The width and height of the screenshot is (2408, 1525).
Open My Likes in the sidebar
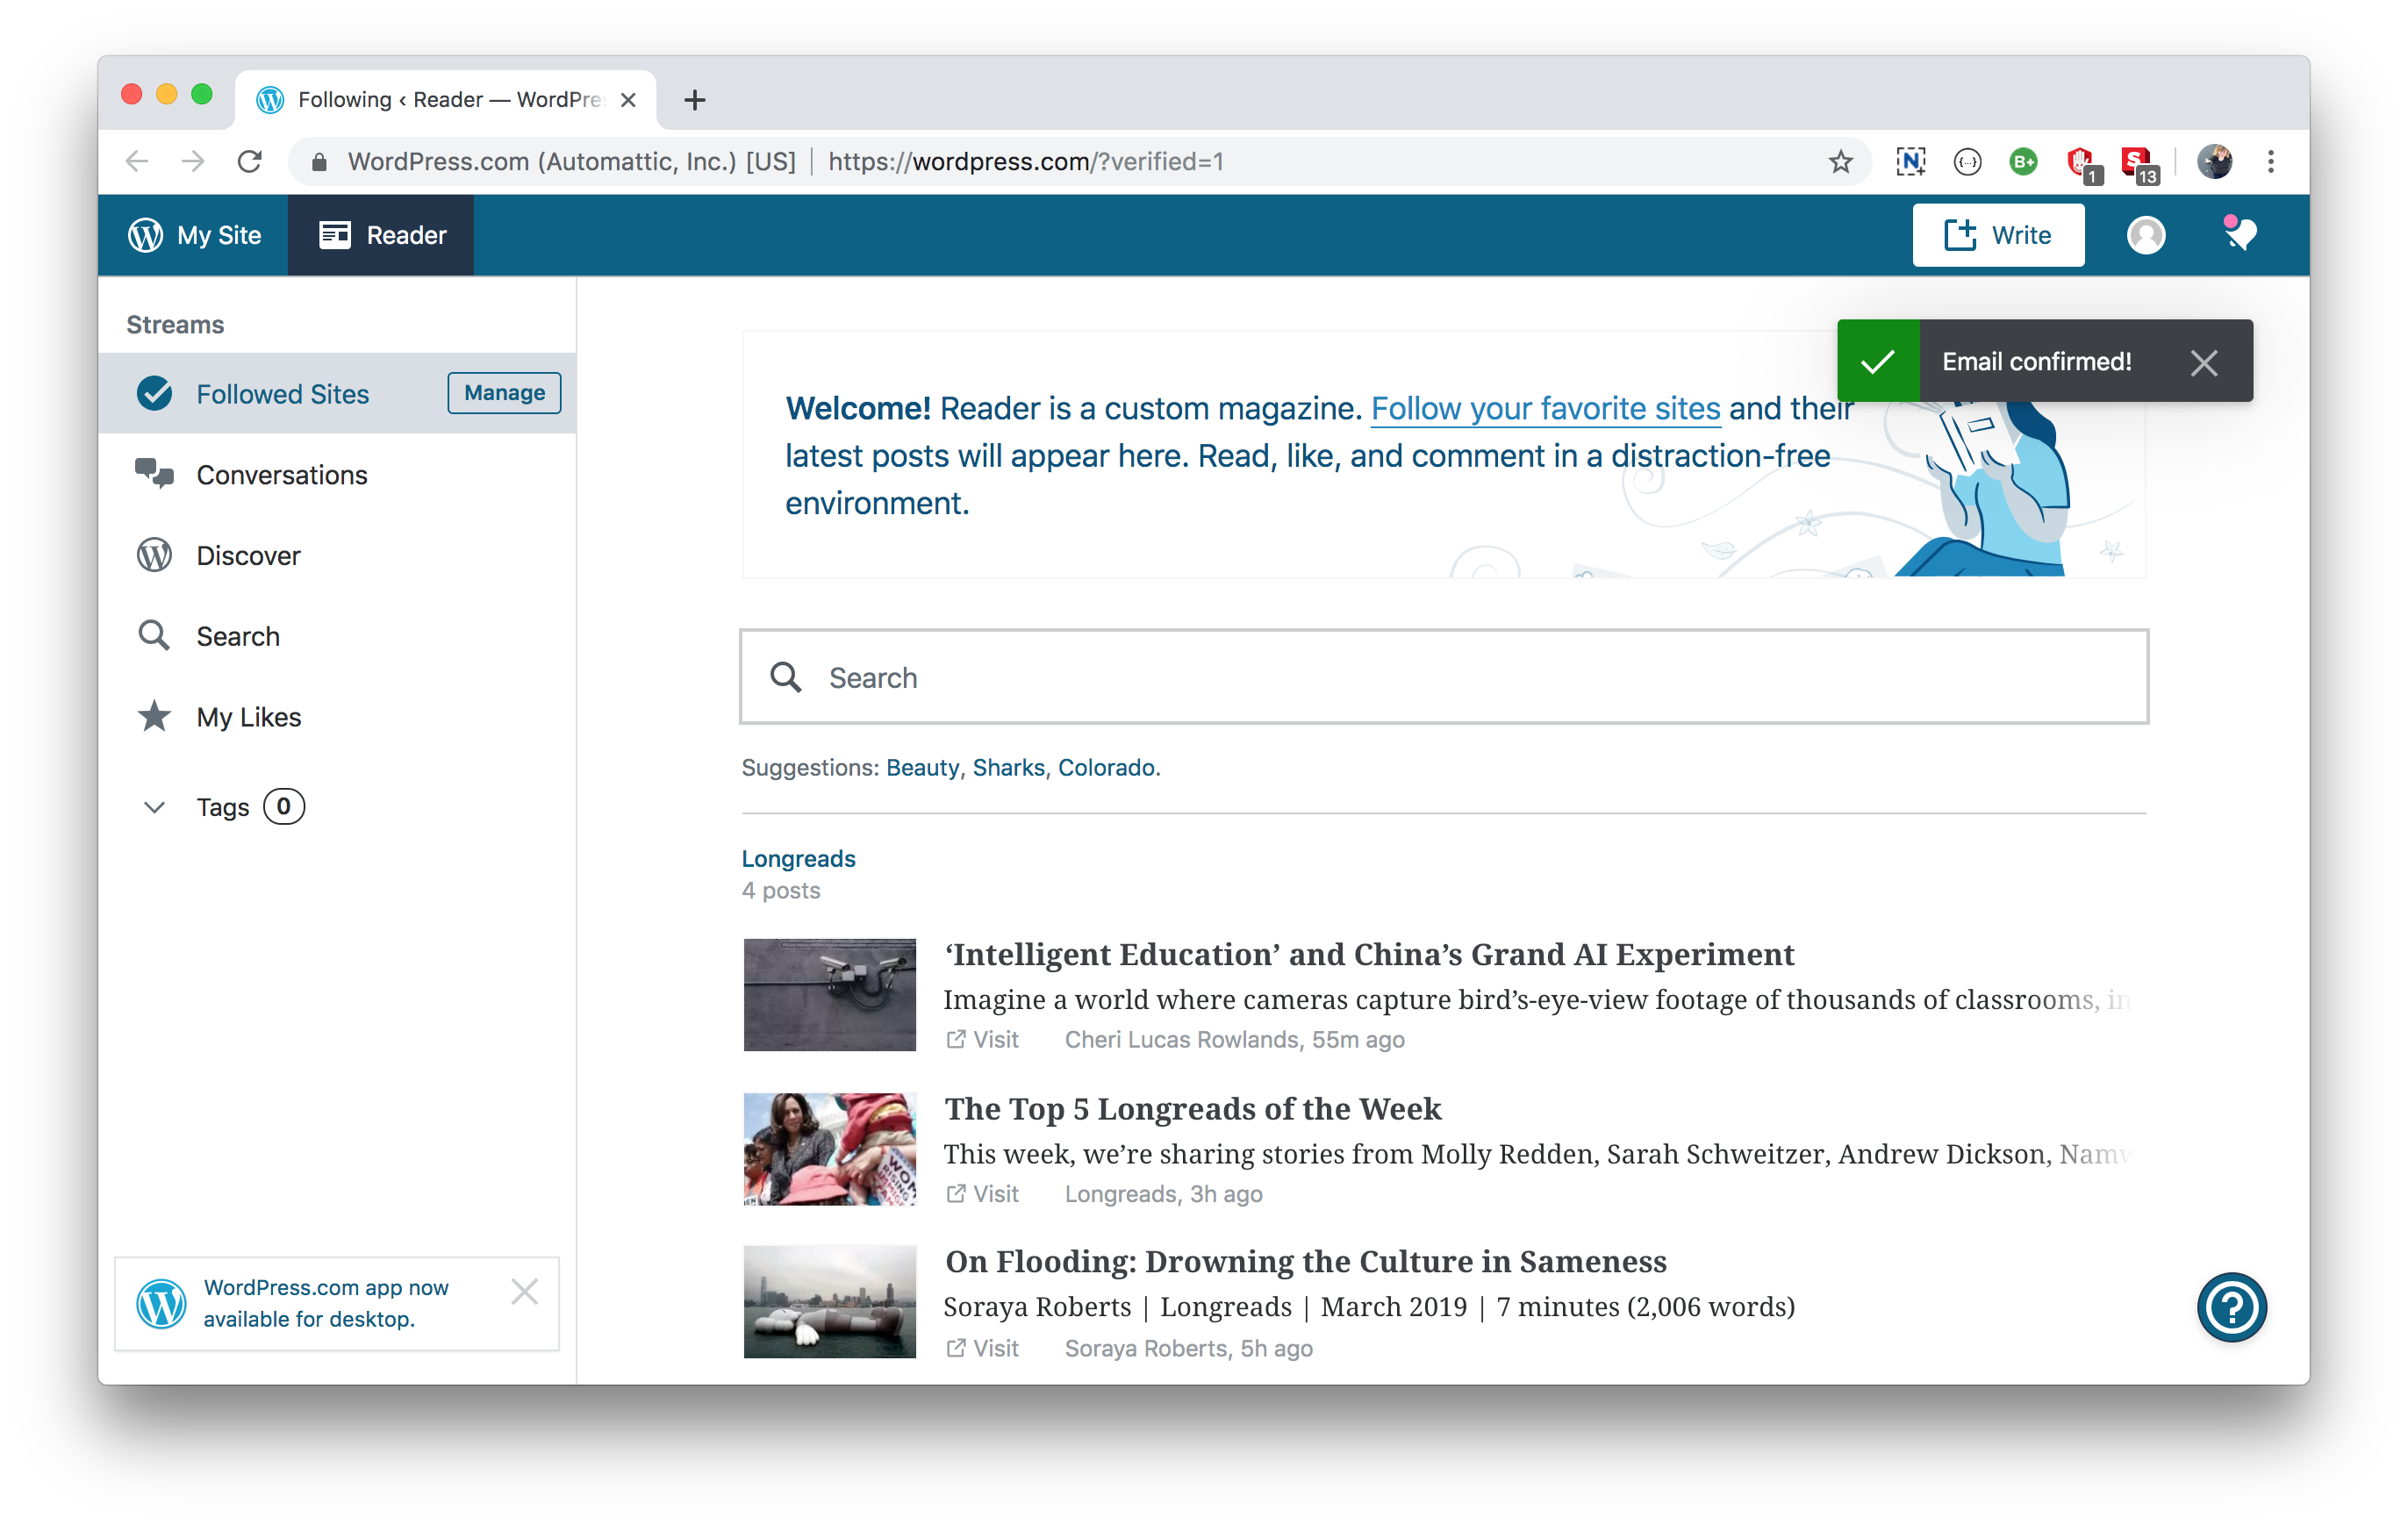pyautogui.click(x=338, y=717)
